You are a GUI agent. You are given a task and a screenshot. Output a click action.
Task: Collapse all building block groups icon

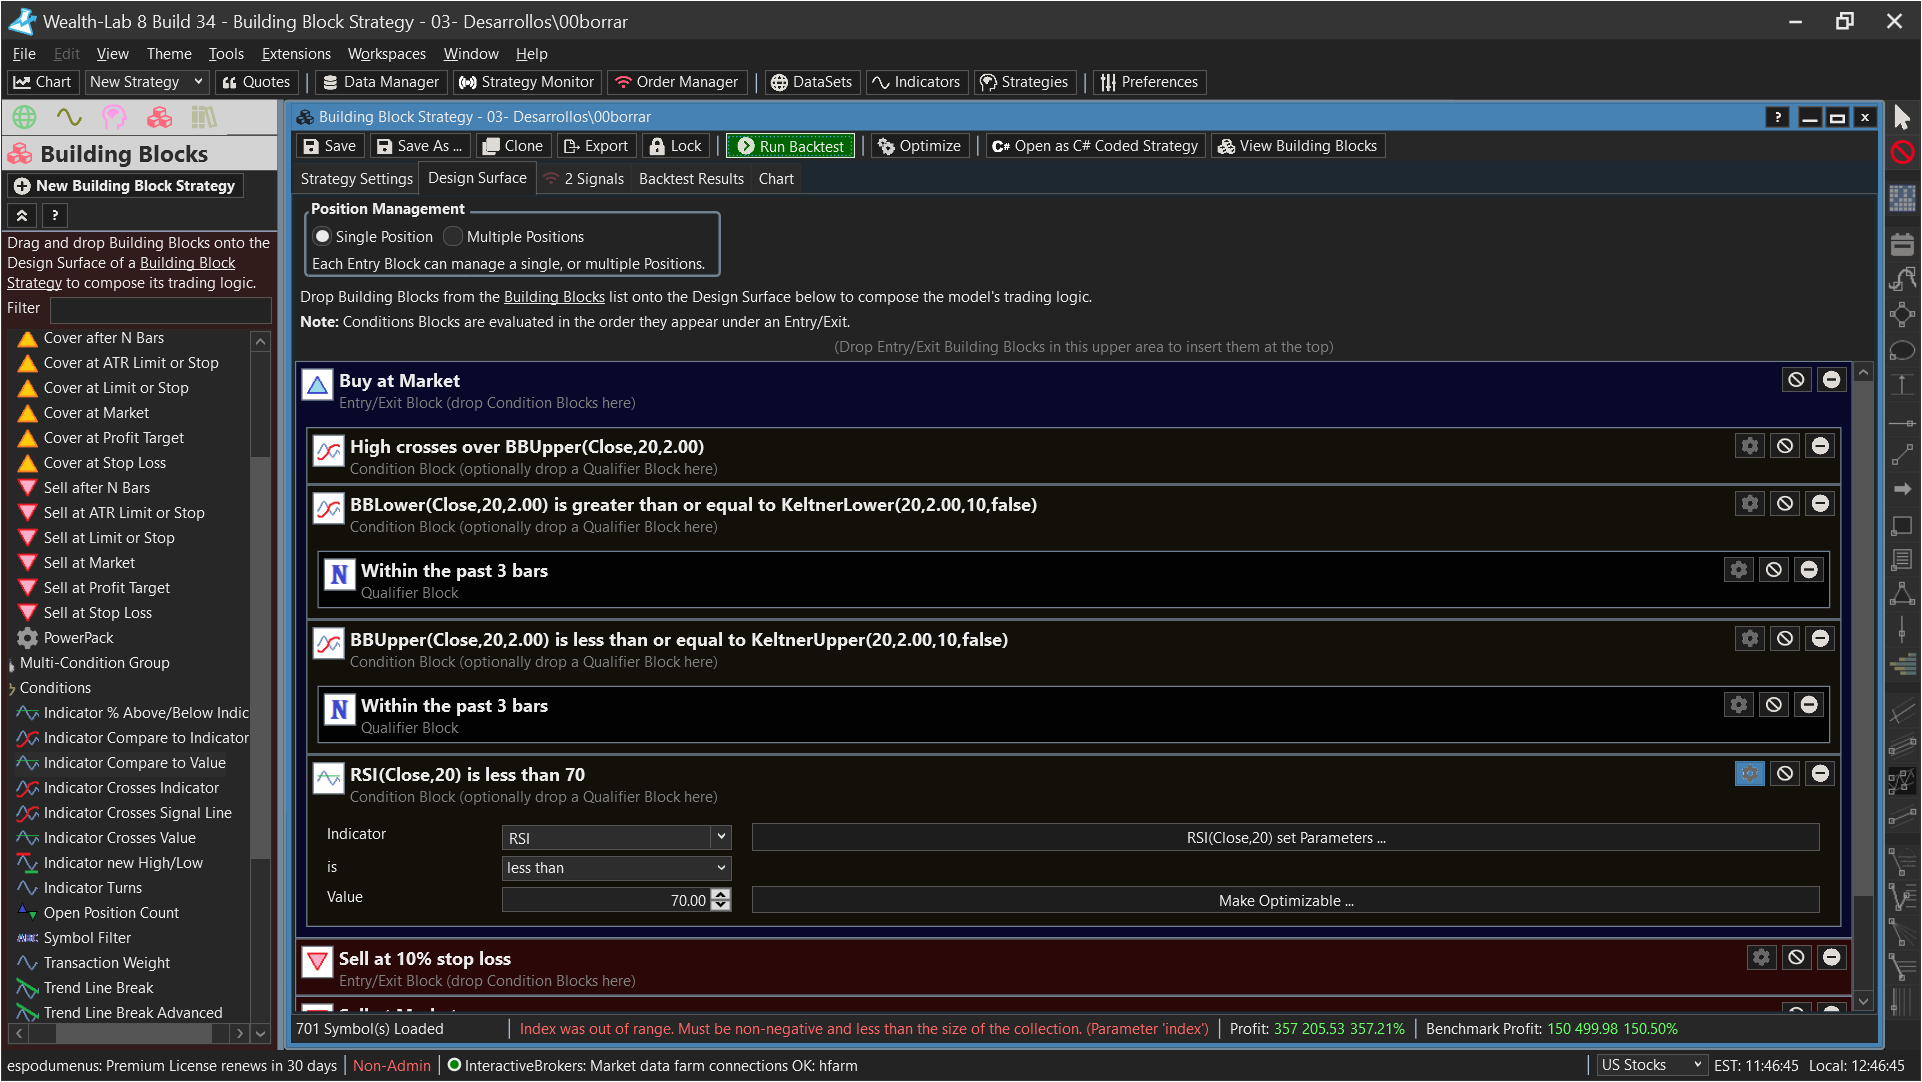pos(22,215)
